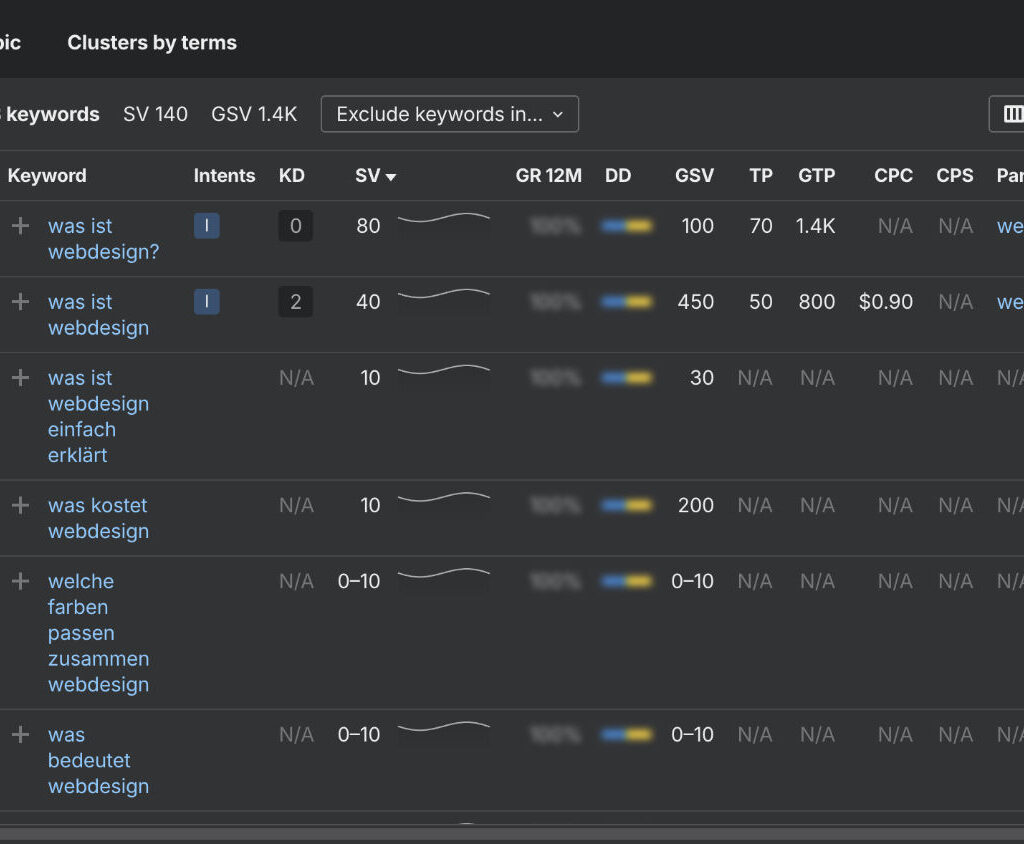Image resolution: width=1024 pixels, height=844 pixels.
Task: Open the column customization icon
Action: 1013,114
